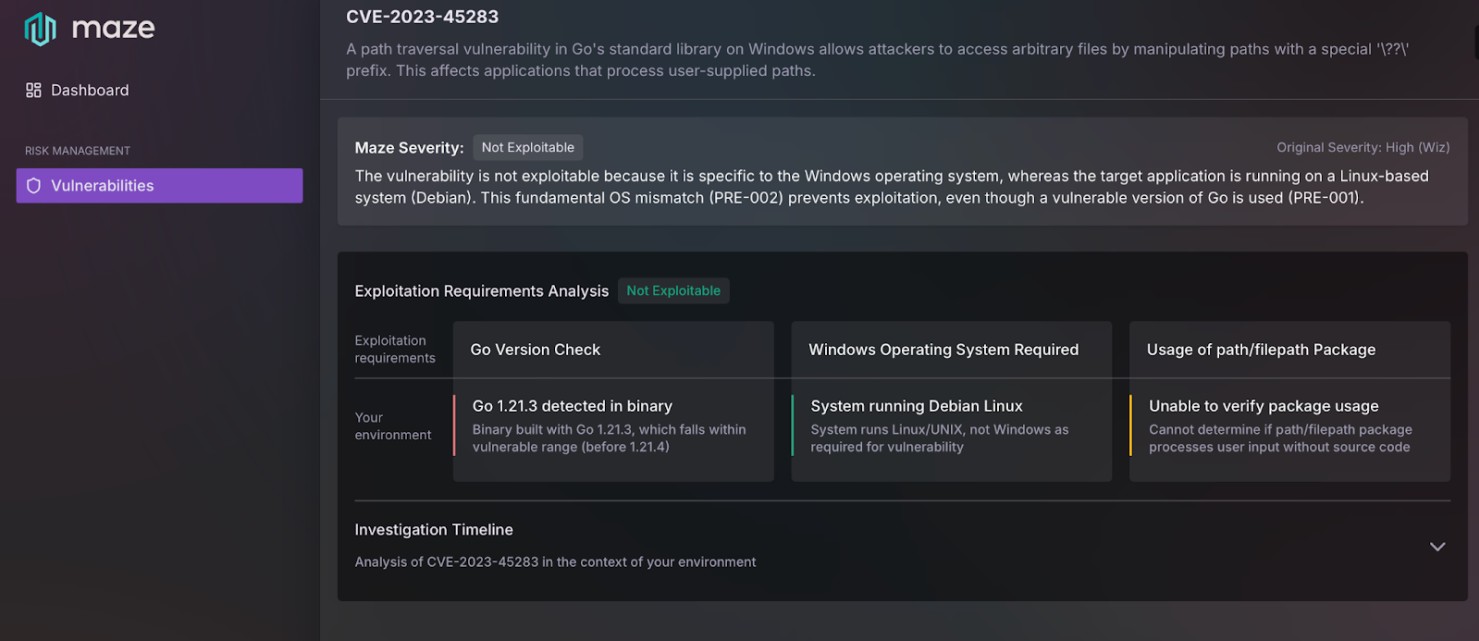Click the Maze logo icon
The height and width of the screenshot is (641, 1479).
pos(40,29)
